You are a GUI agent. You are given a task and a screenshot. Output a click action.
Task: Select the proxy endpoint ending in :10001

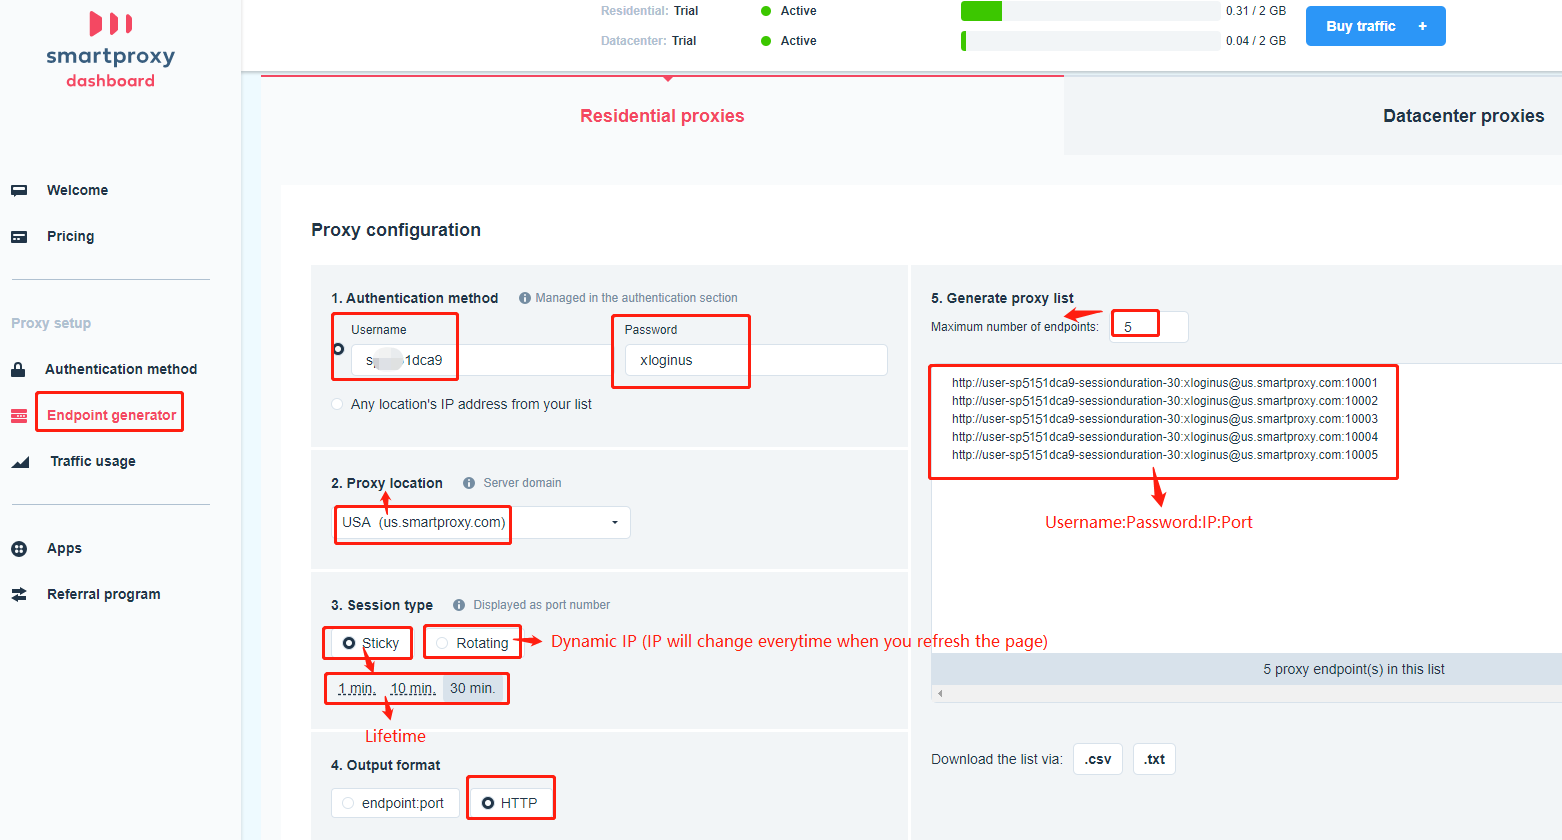click(x=1164, y=383)
